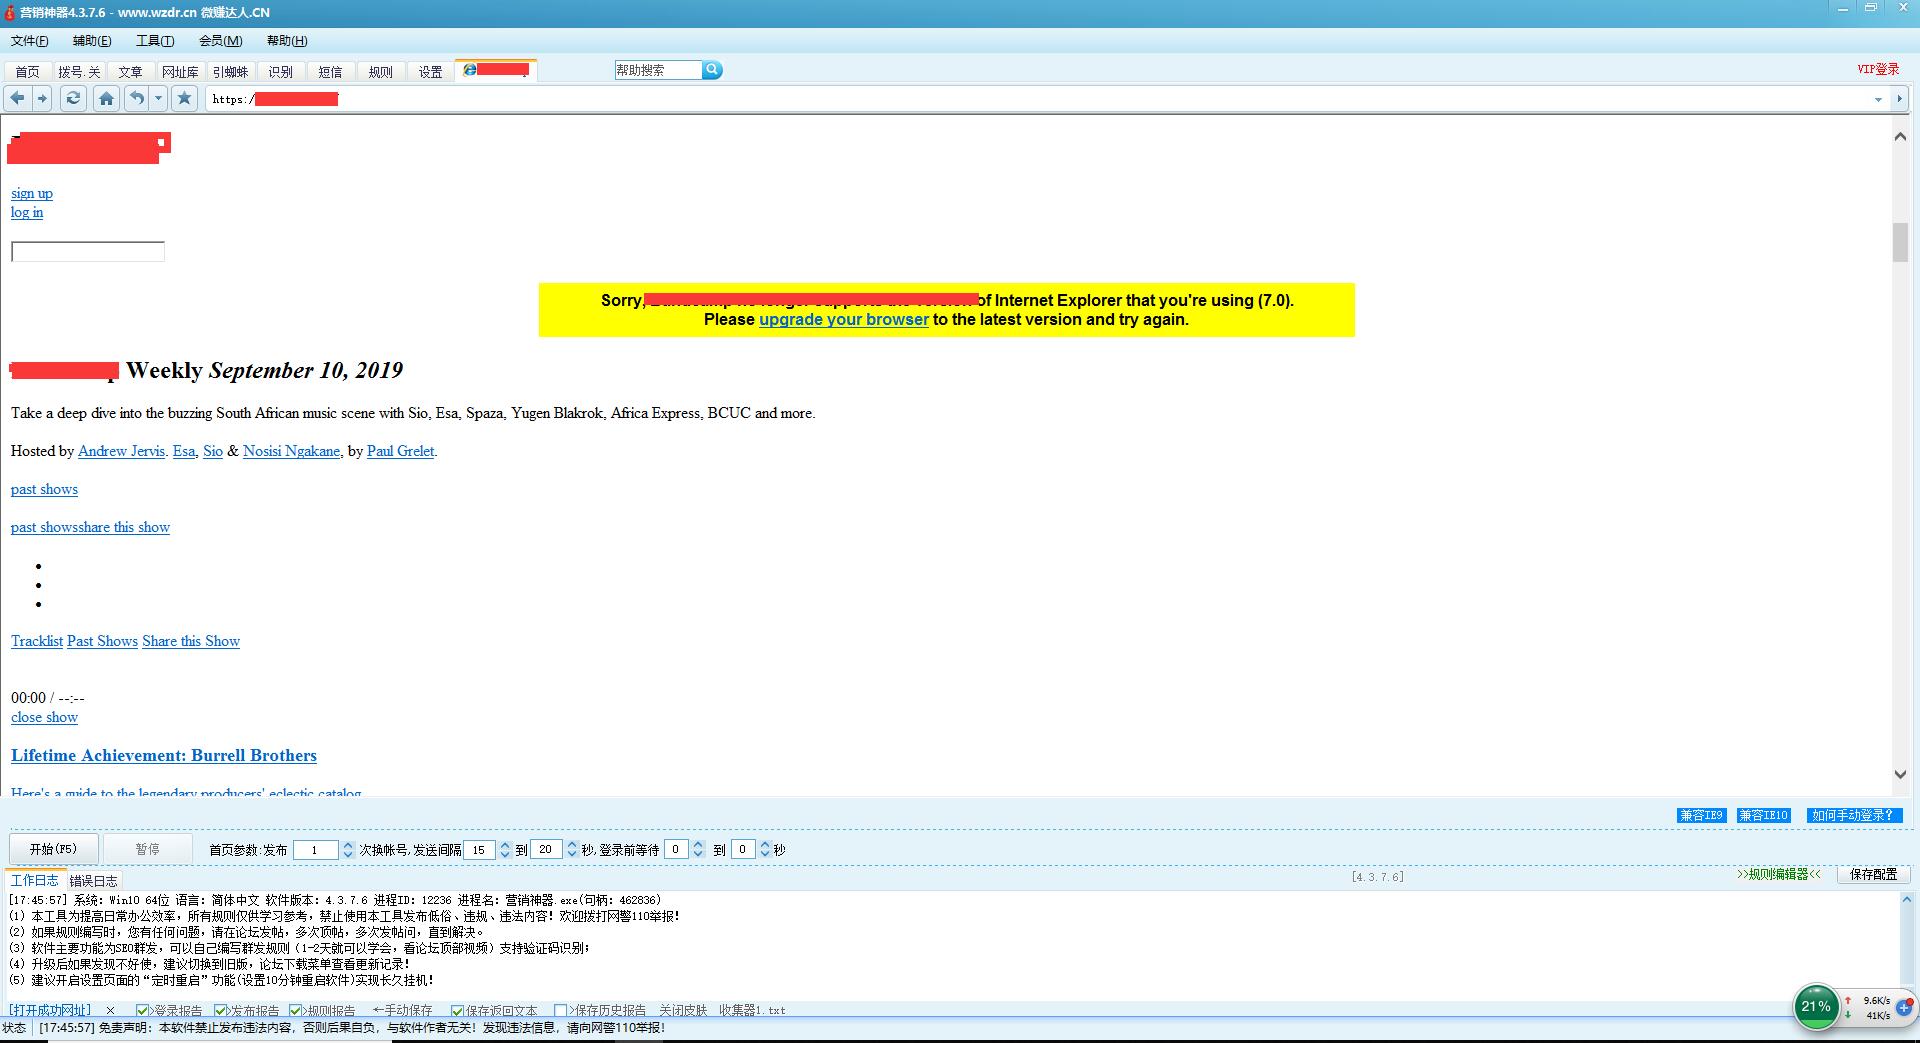Click the refresh page icon
The image size is (1920, 1043).
[73, 98]
